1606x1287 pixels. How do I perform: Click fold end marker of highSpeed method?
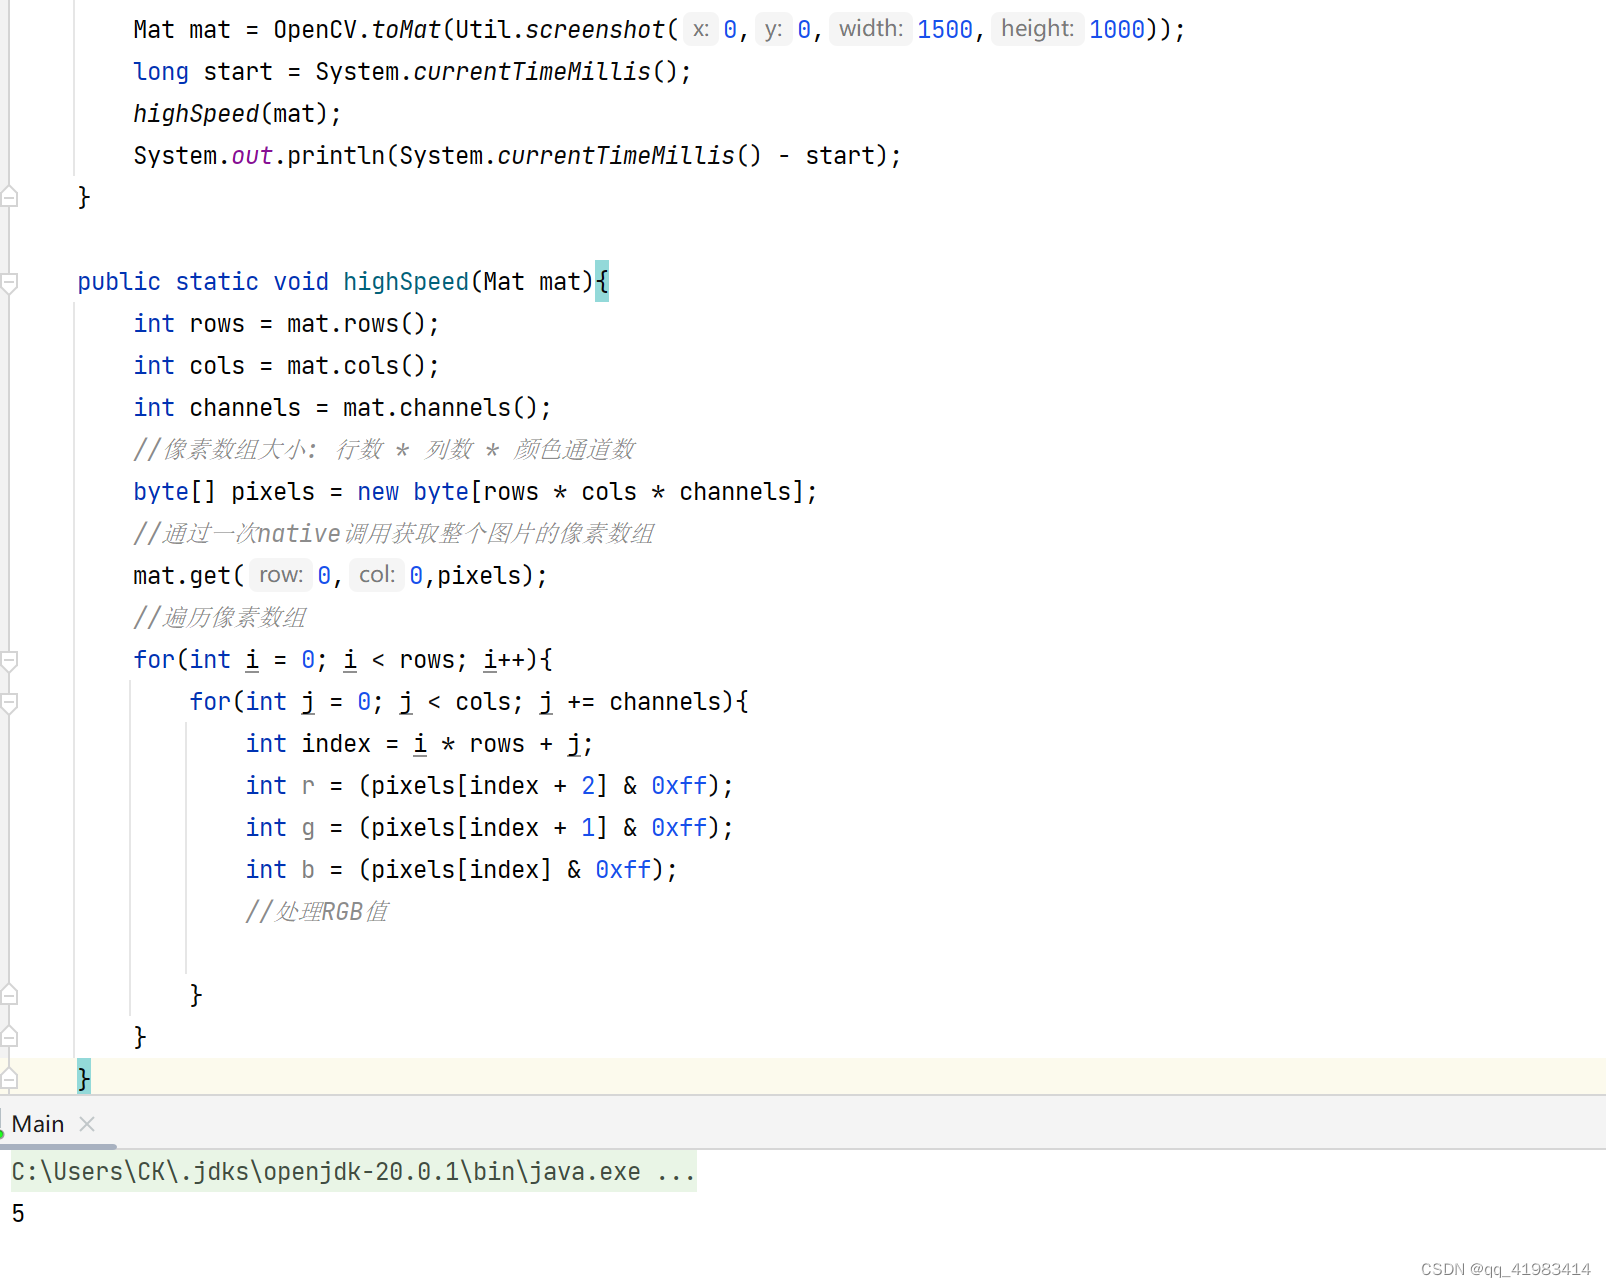(9, 1079)
